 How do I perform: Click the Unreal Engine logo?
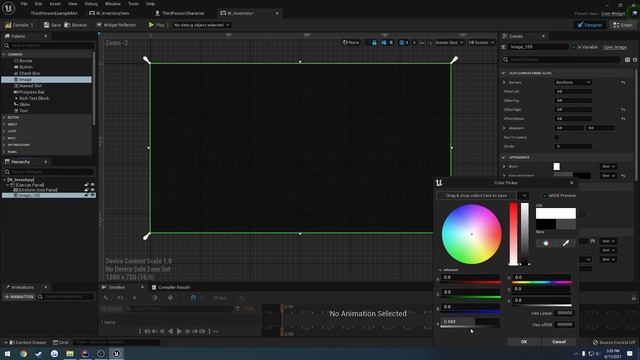tap(9, 8)
